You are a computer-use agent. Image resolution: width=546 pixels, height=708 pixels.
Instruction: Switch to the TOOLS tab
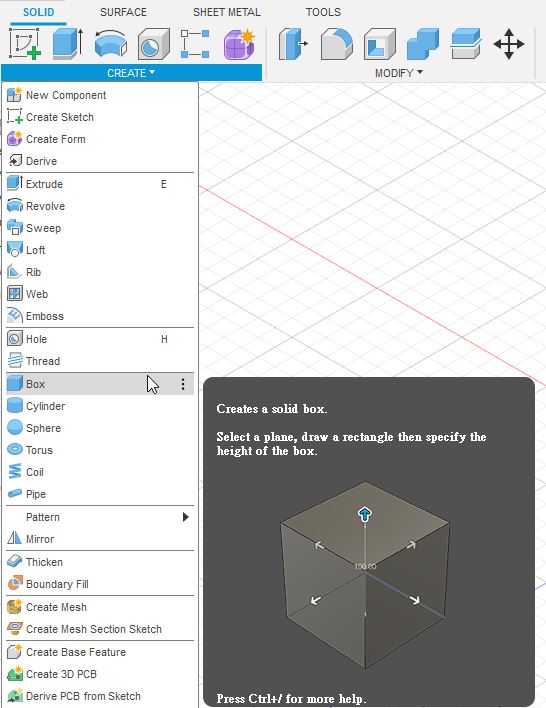[323, 12]
